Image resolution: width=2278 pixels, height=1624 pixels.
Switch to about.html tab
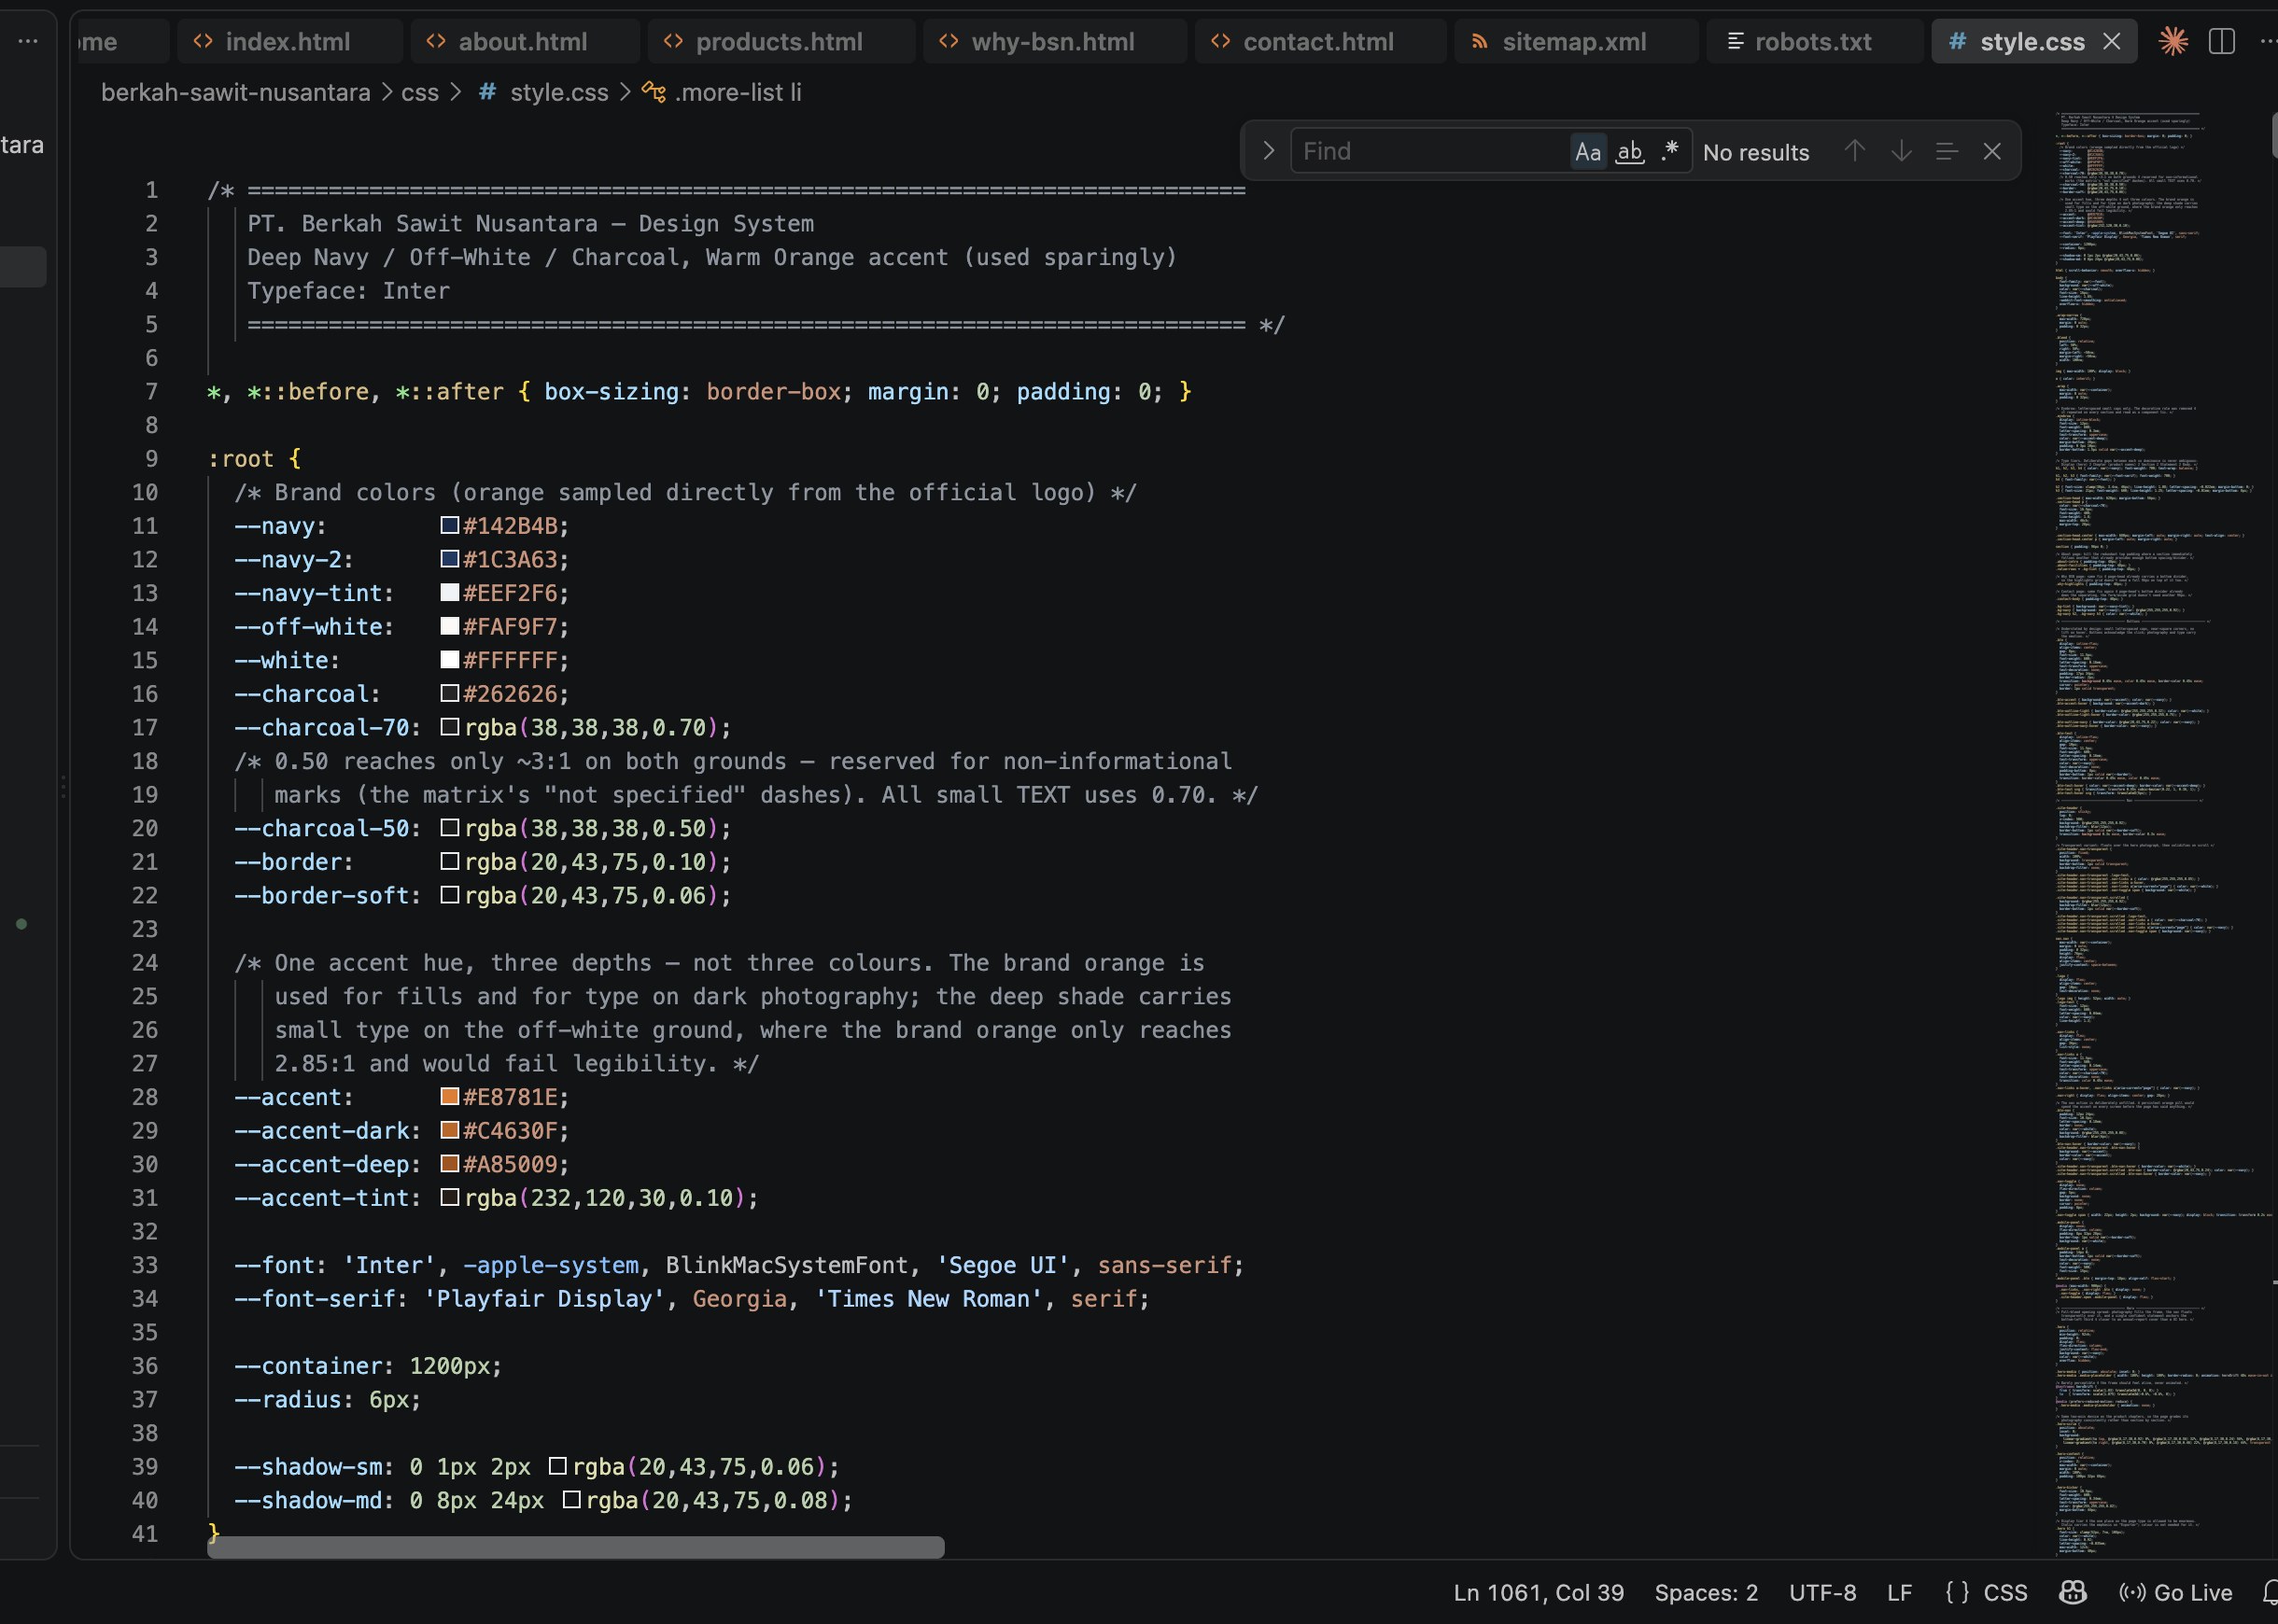(x=525, y=41)
